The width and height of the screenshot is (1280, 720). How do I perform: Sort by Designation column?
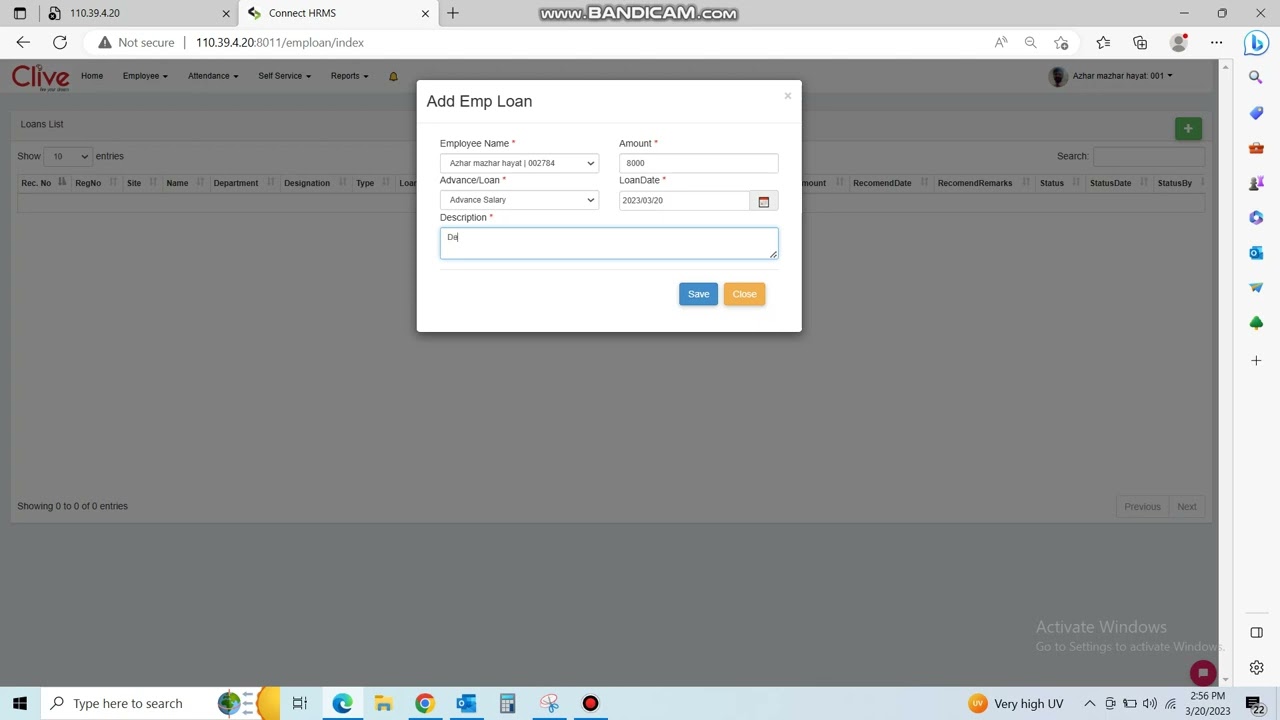[314, 183]
